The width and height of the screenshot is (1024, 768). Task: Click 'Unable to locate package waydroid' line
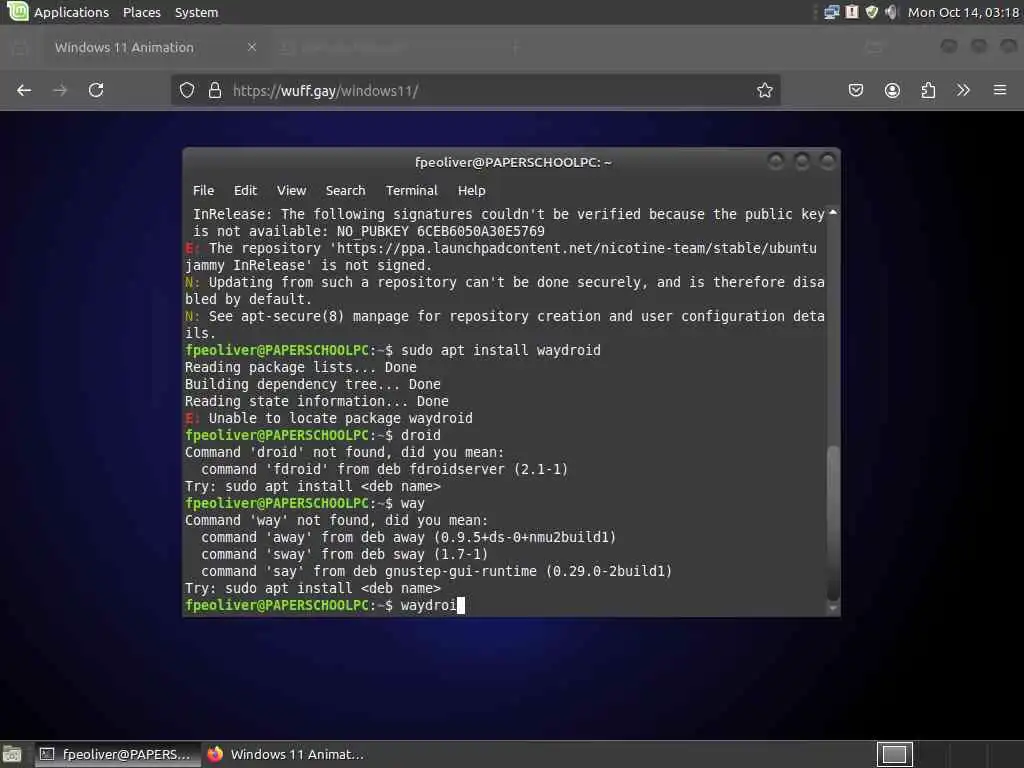[x=328, y=418]
